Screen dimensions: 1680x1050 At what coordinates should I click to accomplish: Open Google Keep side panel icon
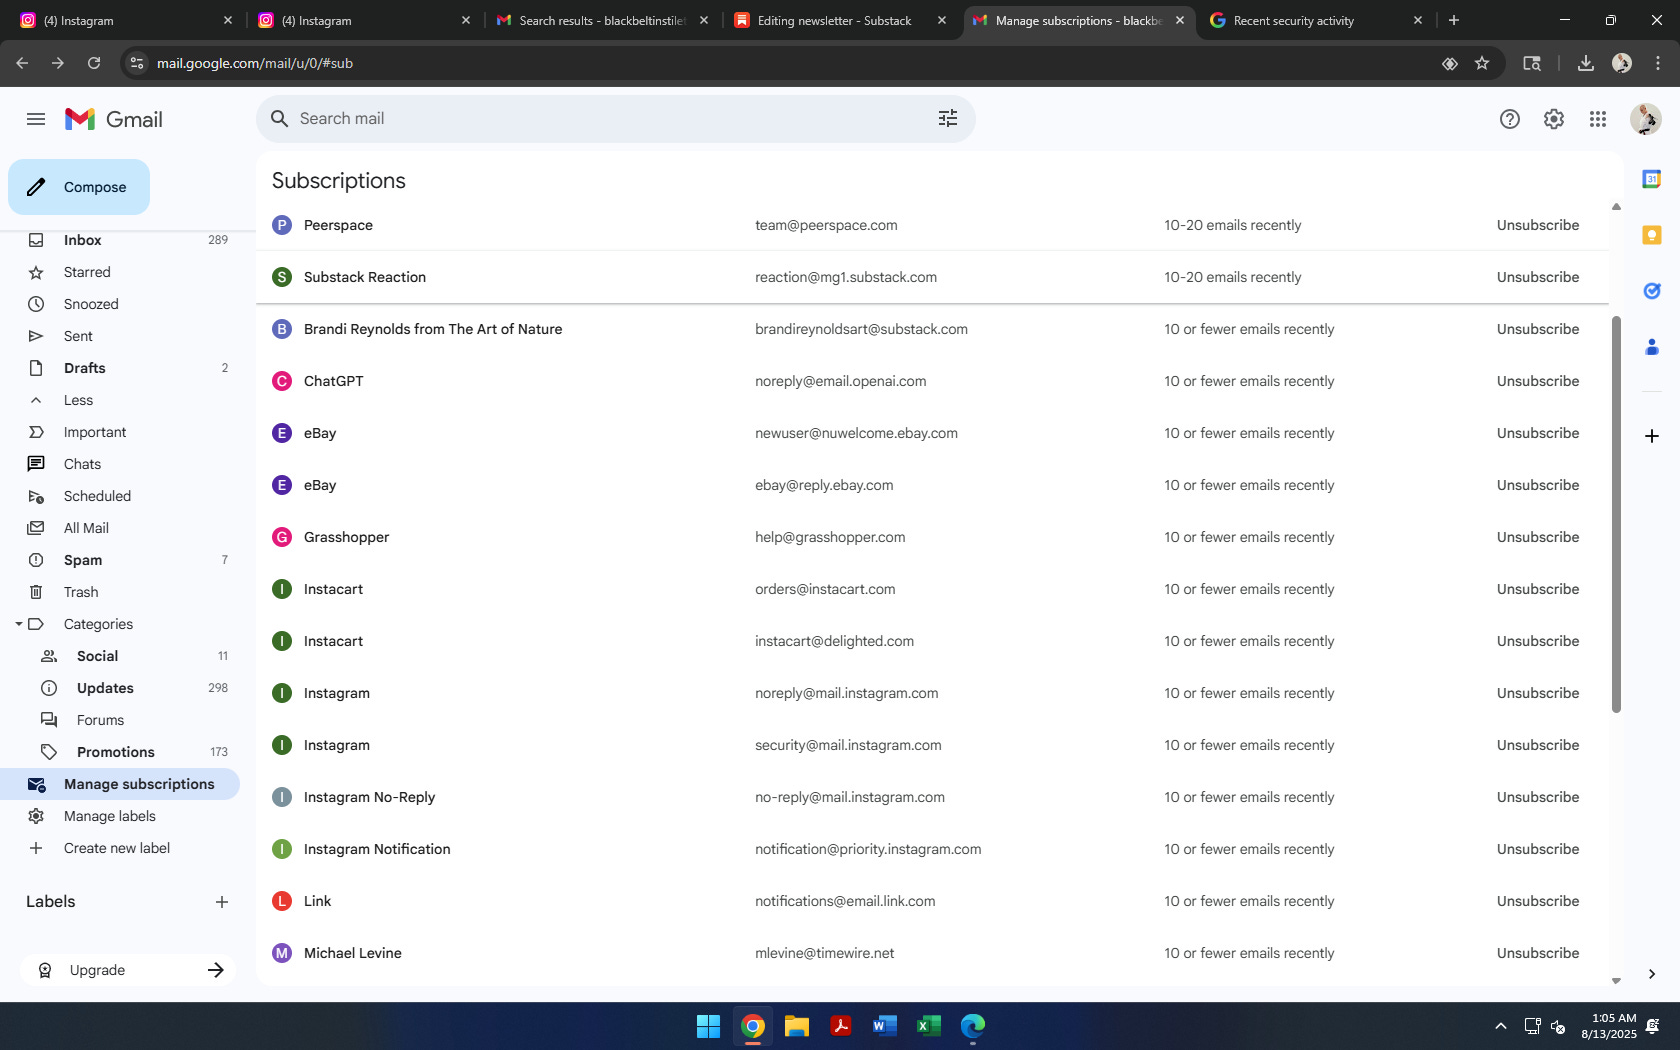pyautogui.click(x=1652, y=235)
